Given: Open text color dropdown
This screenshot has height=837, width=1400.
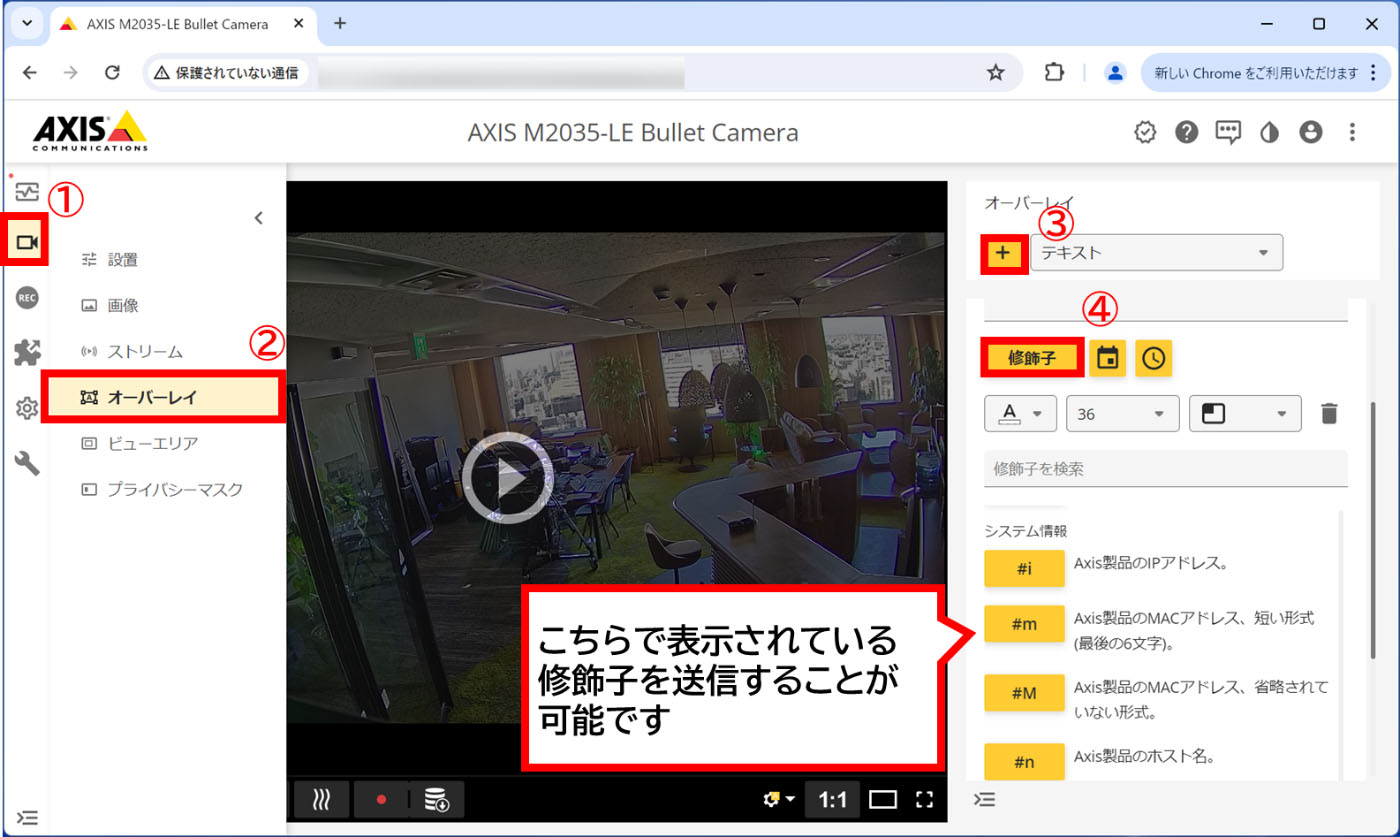Looking at the screenshot, I should click(x=1020, y=413).
